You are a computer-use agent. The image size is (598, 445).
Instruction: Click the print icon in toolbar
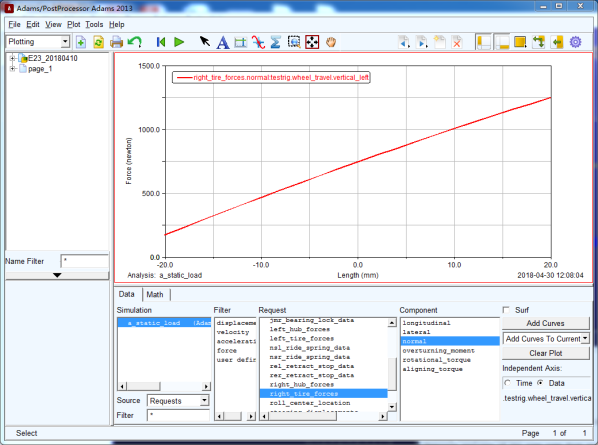click(x=116, y=42)
